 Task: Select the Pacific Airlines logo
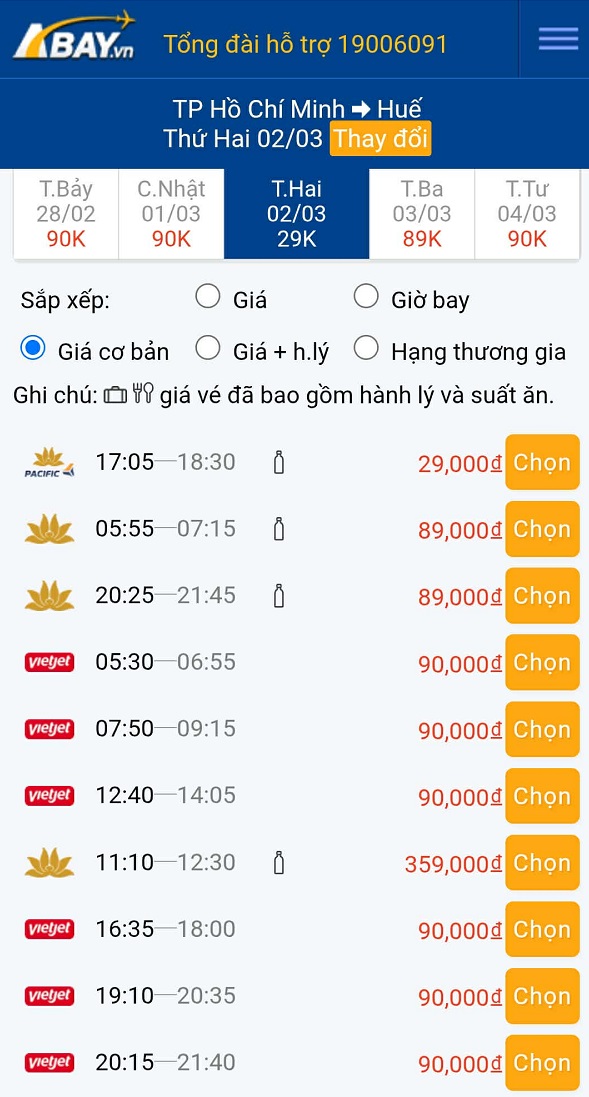pyautogui.click(x=48, y=462)
